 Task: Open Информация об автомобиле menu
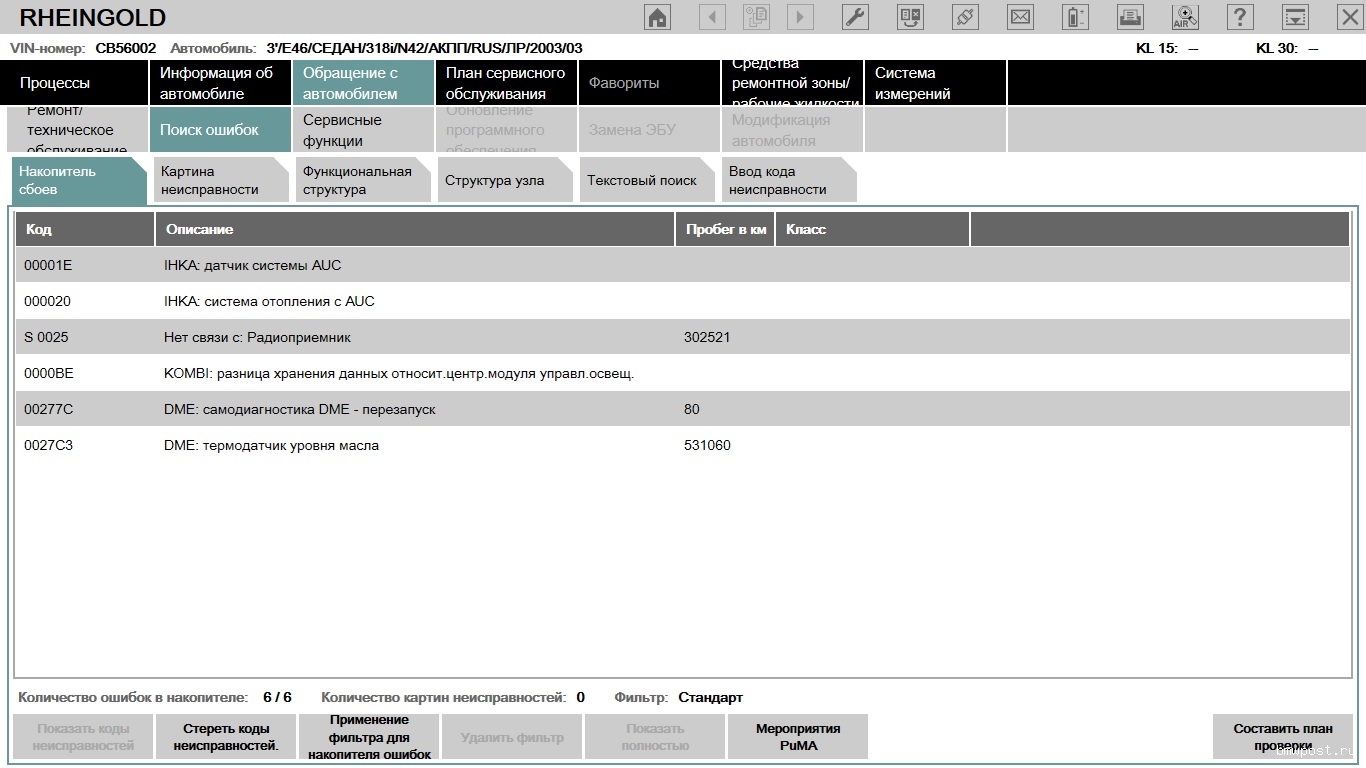[x=217, y=83]
